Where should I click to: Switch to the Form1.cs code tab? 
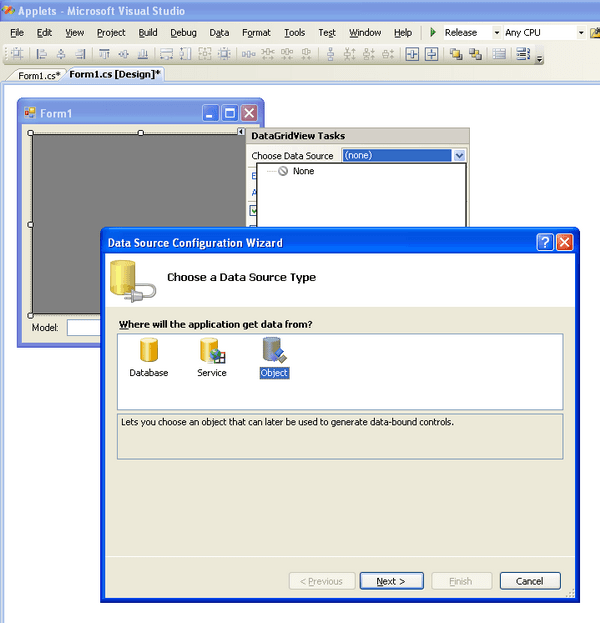[x=38, y=75]
